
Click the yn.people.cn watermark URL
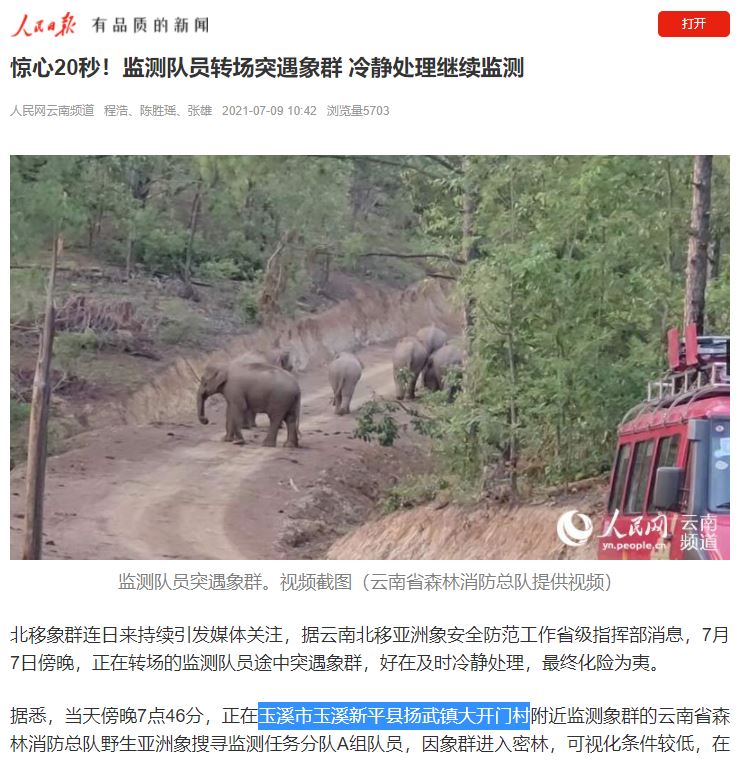point(634,545)
